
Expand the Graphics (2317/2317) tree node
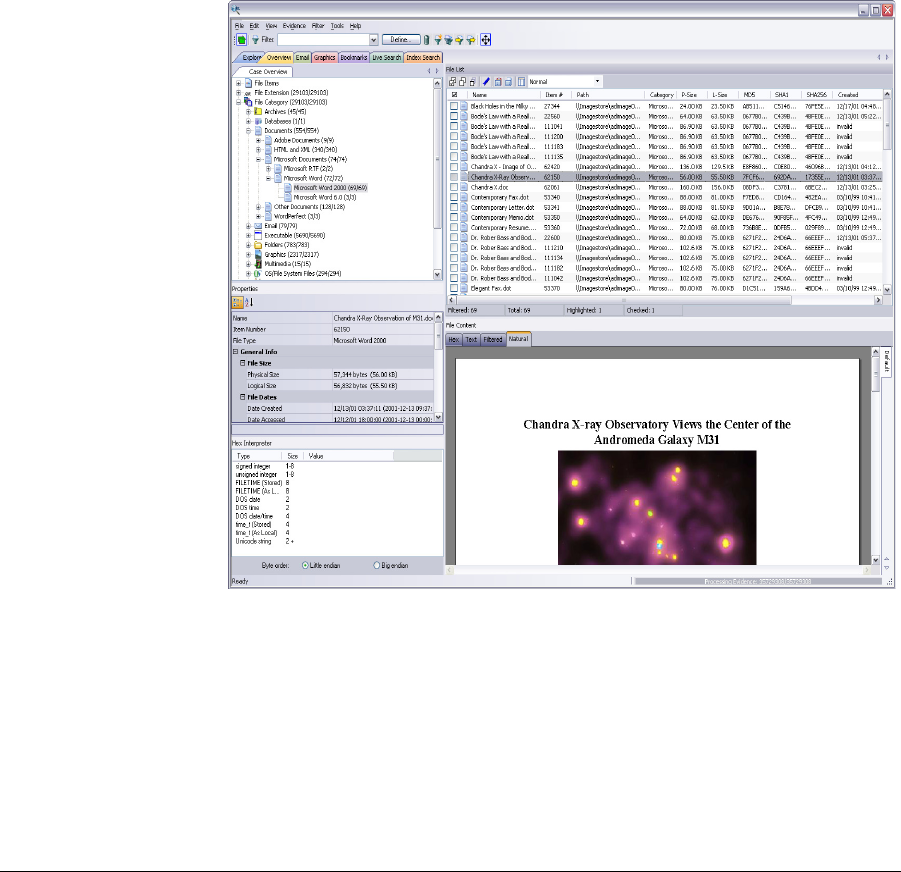pyautogui.click(x=248, y=254)
